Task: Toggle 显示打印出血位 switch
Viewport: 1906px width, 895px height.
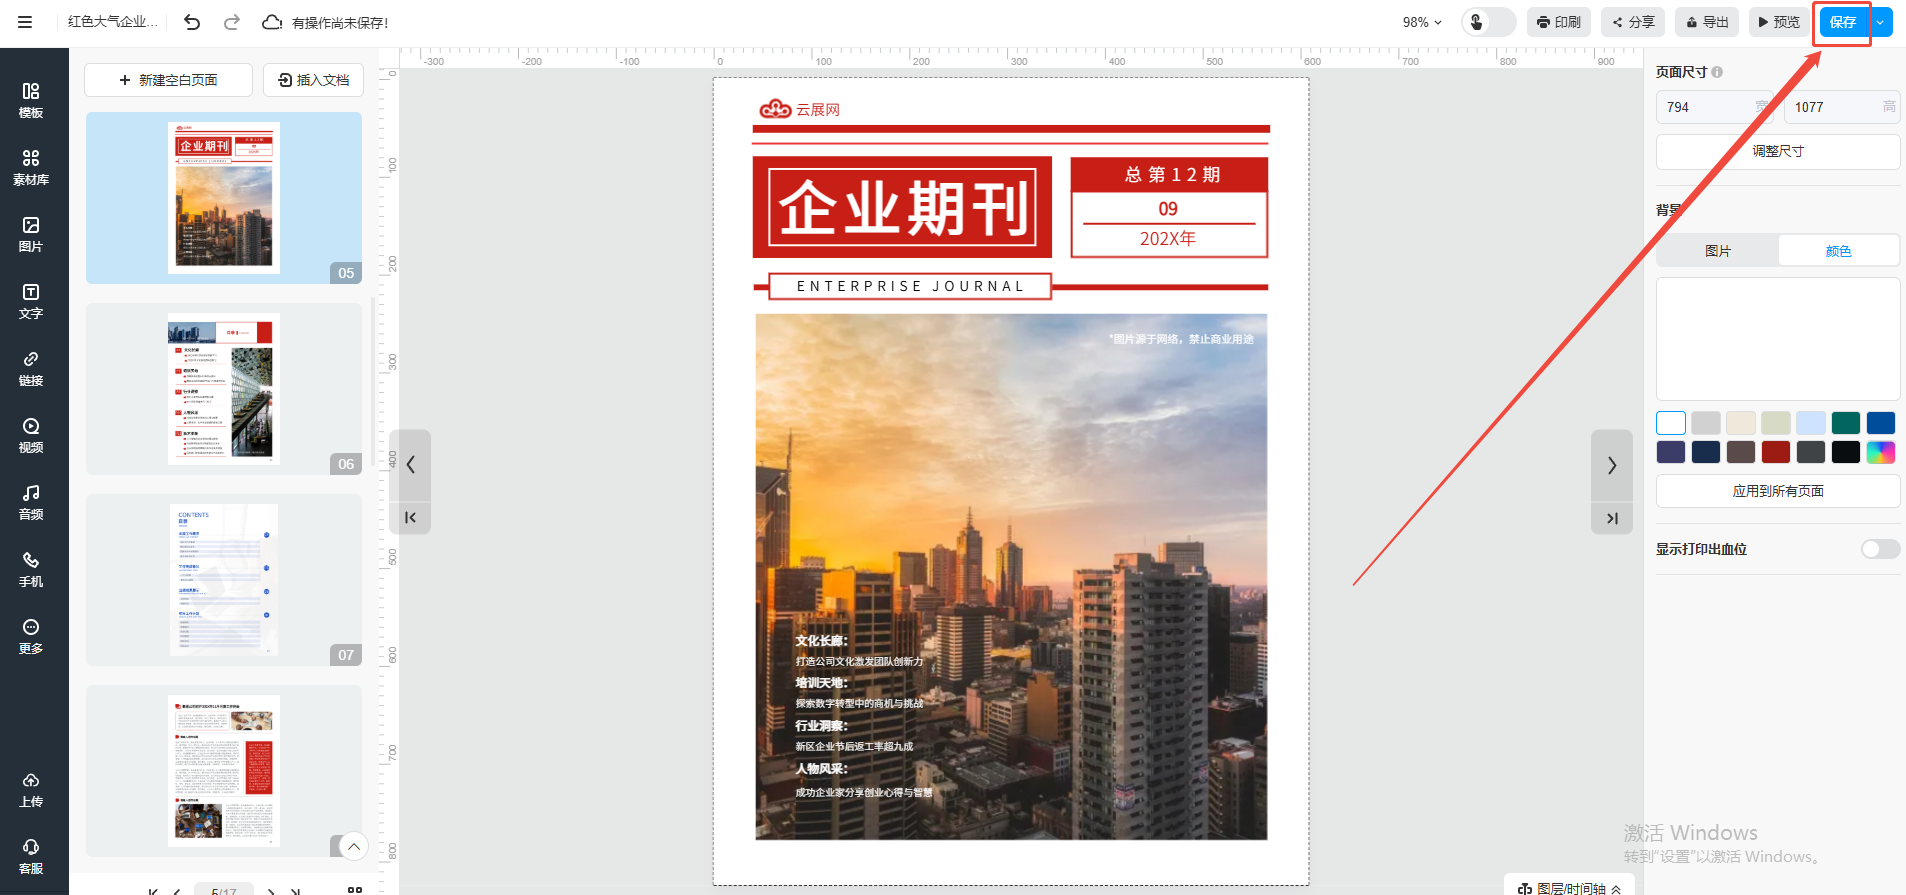Action: [x=1879, y=549]
